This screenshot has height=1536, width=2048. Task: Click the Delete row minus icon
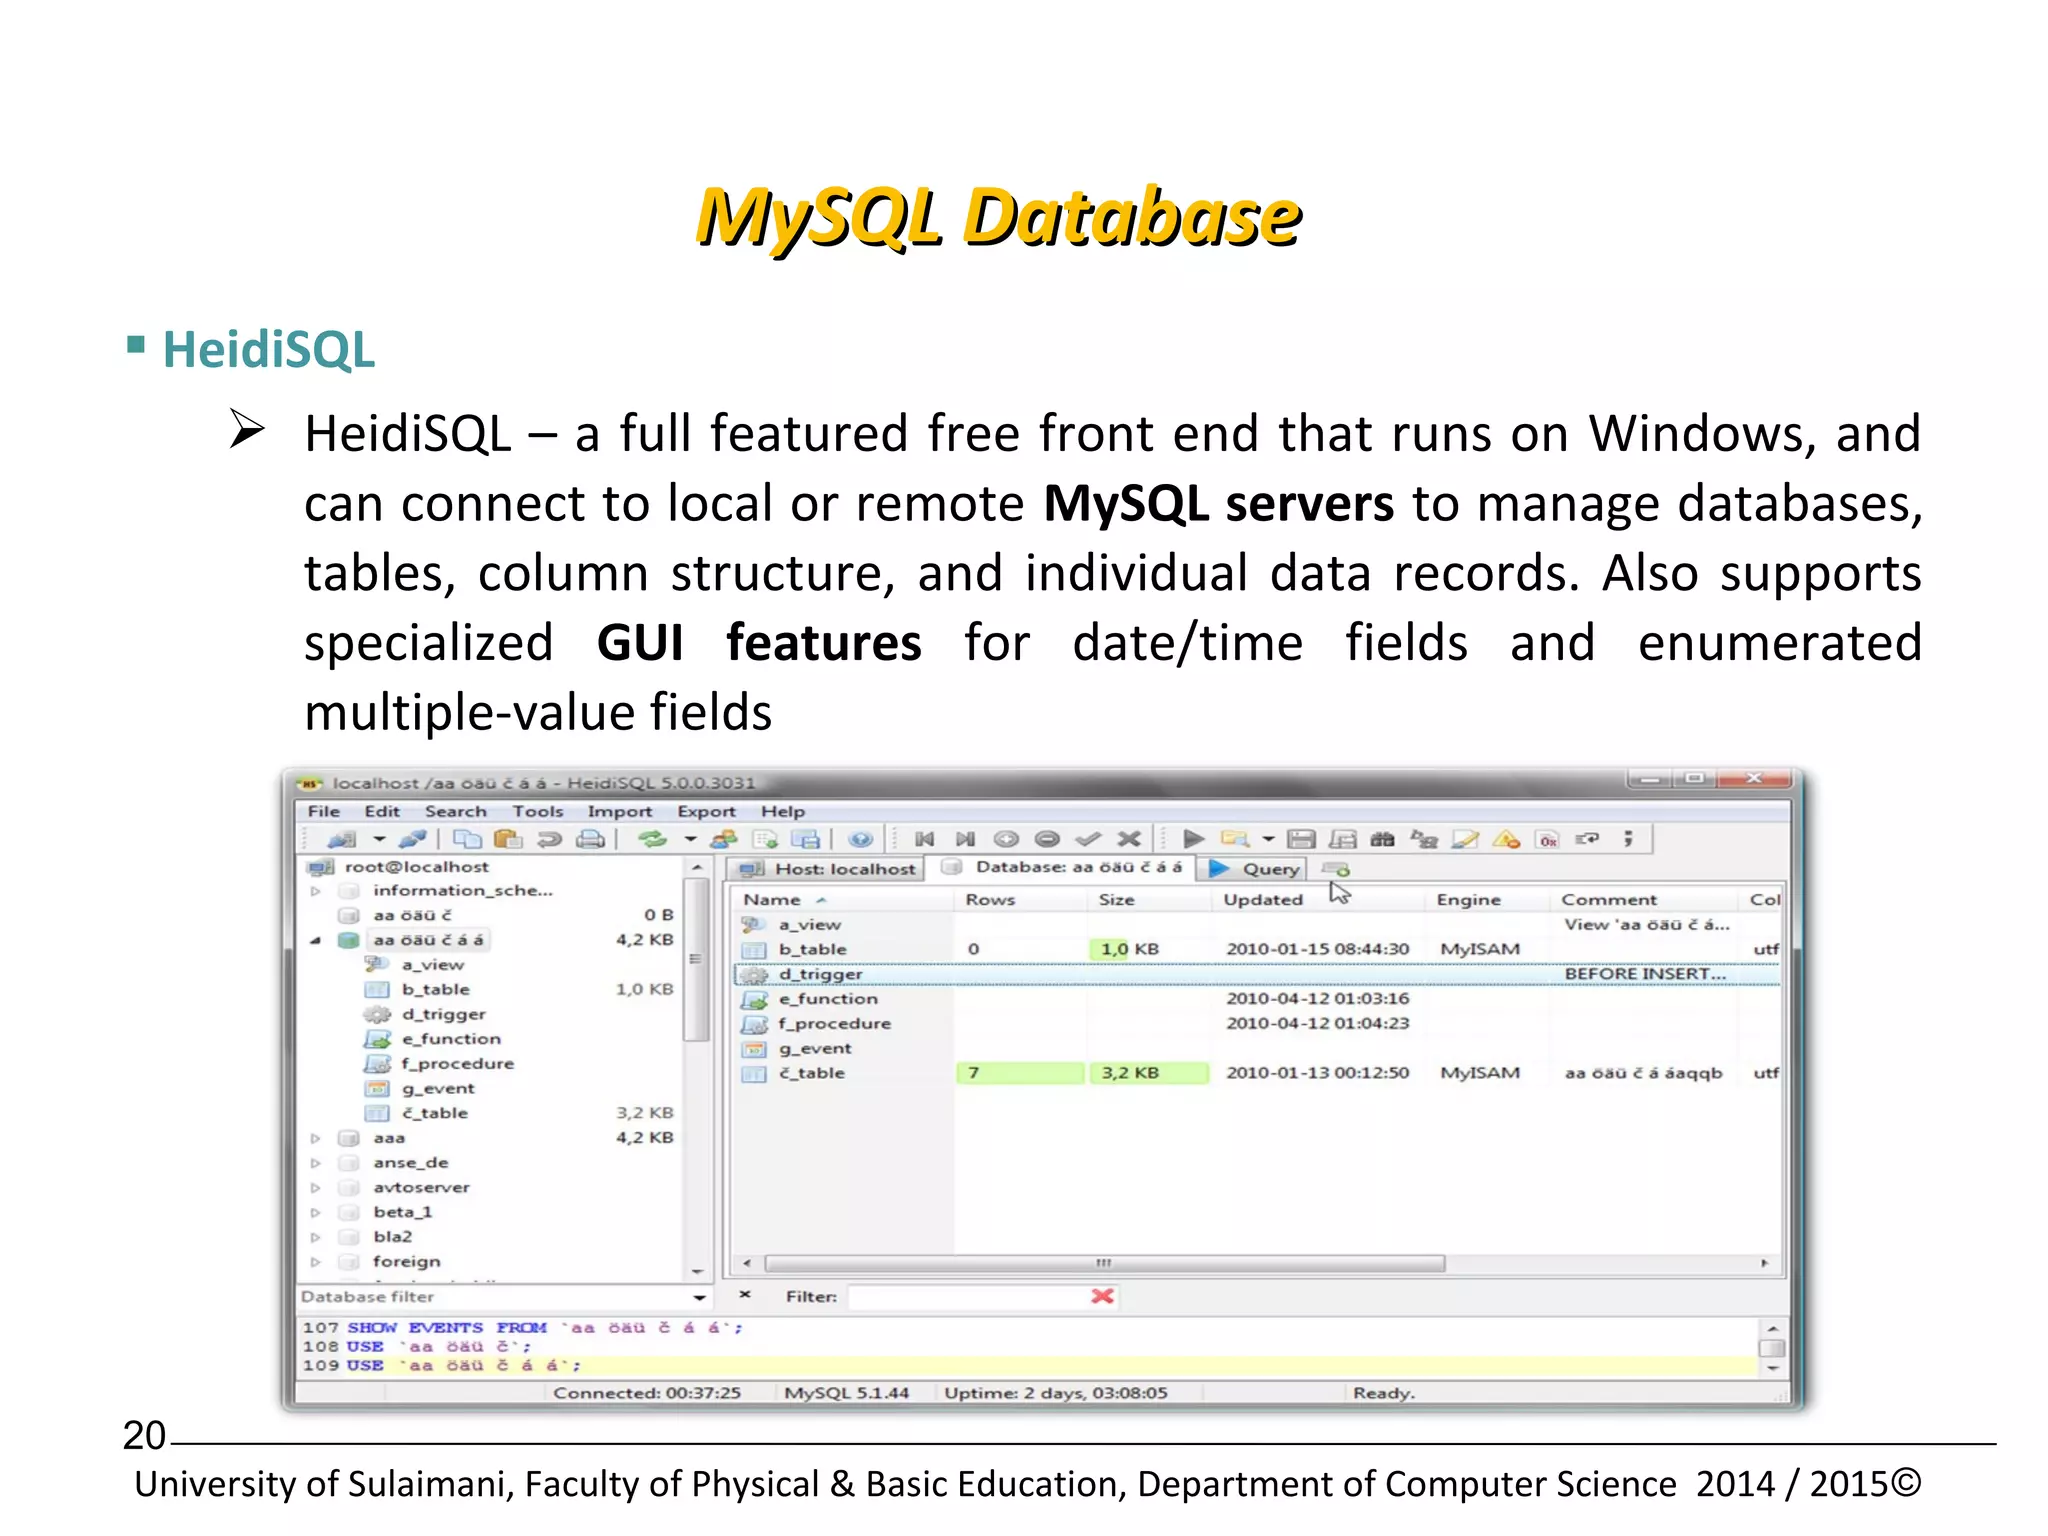1047,839
